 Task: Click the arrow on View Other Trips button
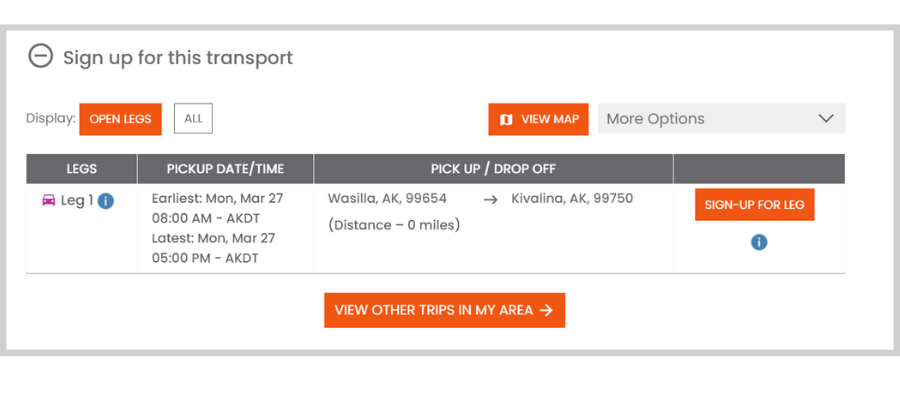coord(547,310)
